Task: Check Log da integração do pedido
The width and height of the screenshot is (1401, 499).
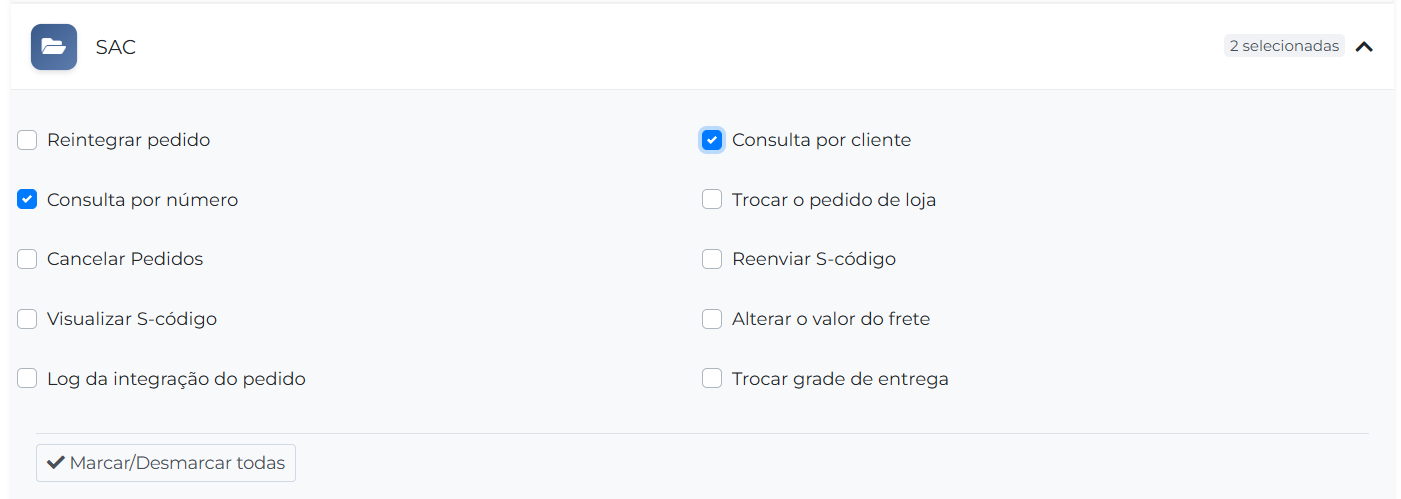Action: coord(27,379)
